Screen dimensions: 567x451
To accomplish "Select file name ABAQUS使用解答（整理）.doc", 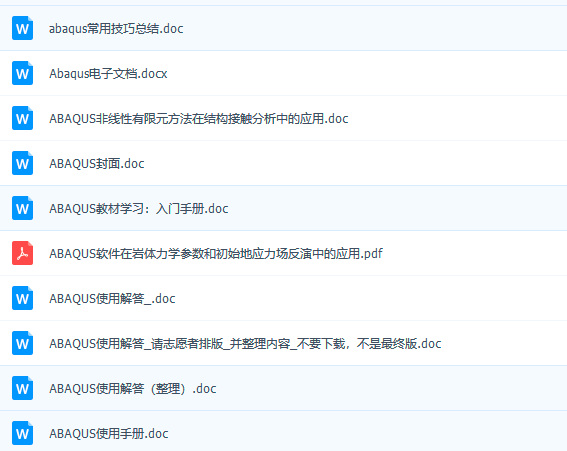I will tap(132, 388).
